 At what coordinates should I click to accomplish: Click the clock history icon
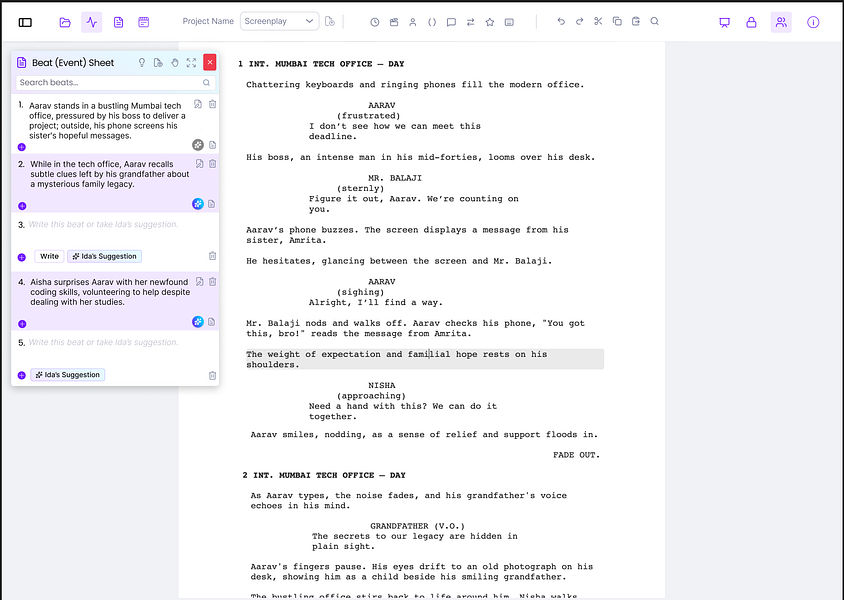click(375, 22)
